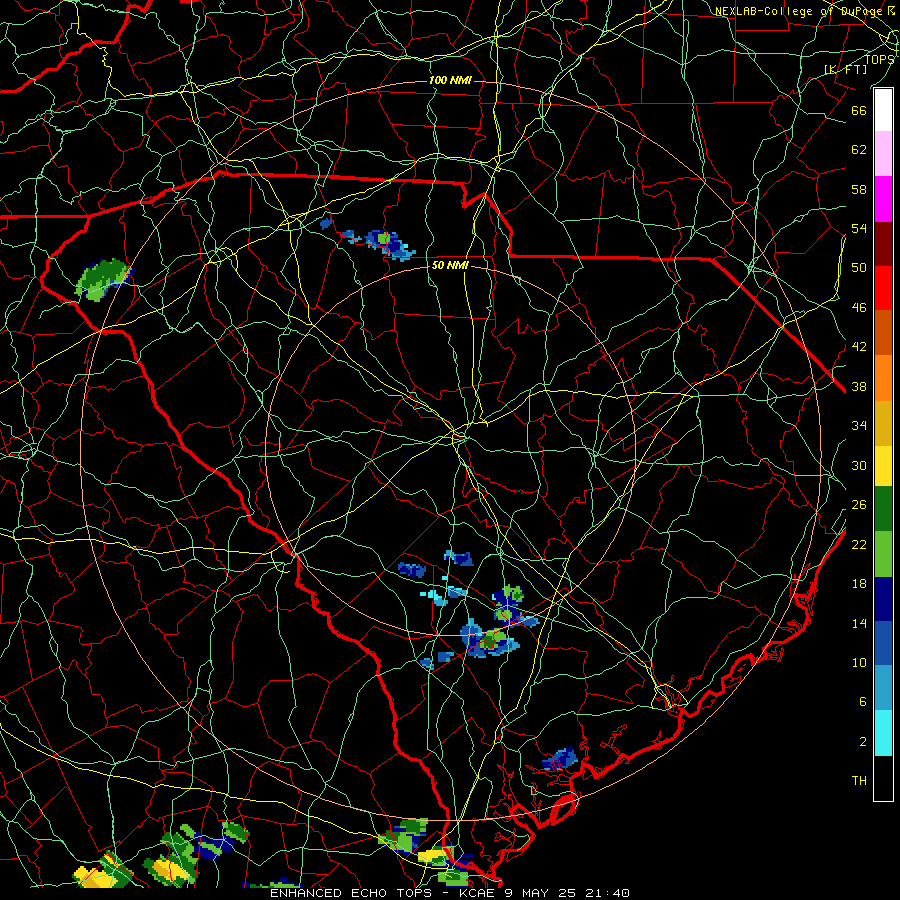Click the legend value '42'
The image size is (900, 900).
tap(859, 347)
